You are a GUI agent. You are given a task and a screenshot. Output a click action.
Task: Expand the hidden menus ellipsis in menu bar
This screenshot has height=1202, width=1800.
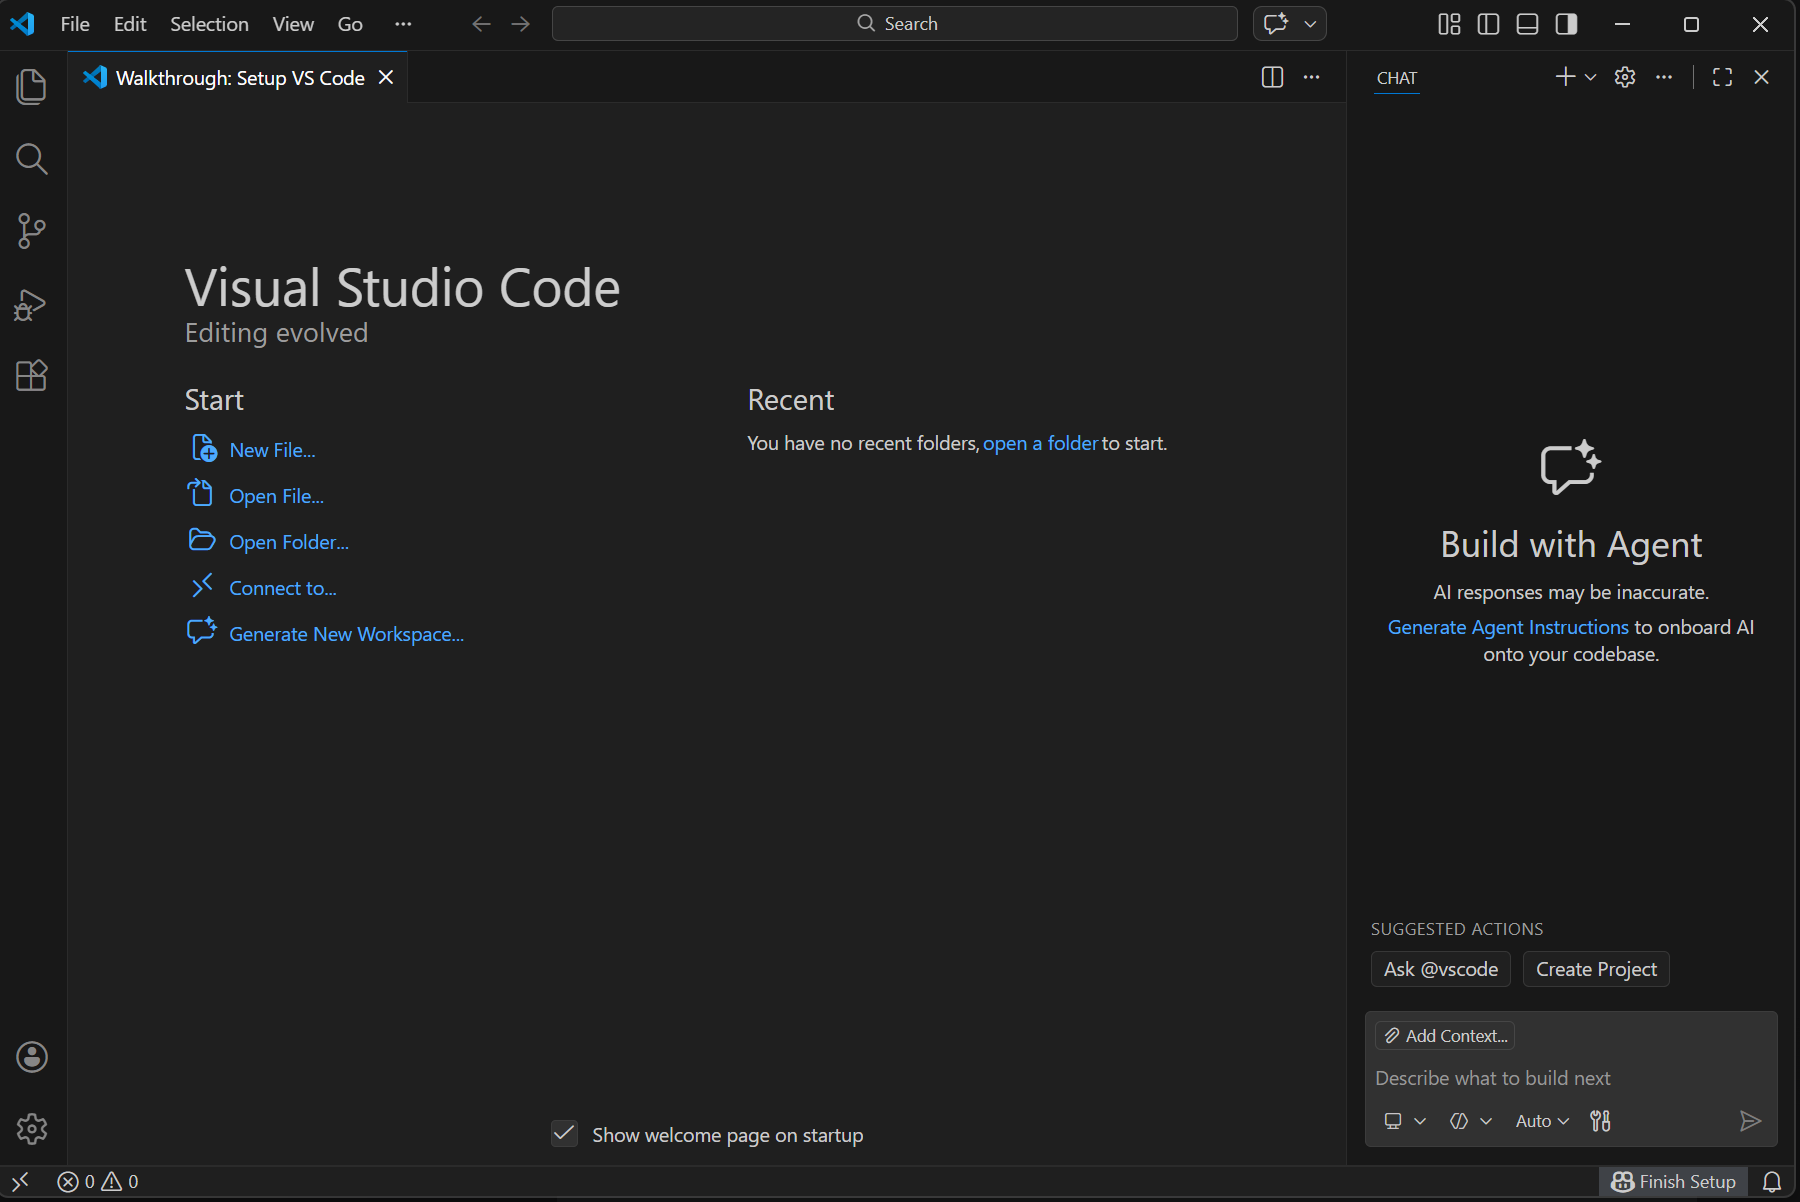[403, 24]
